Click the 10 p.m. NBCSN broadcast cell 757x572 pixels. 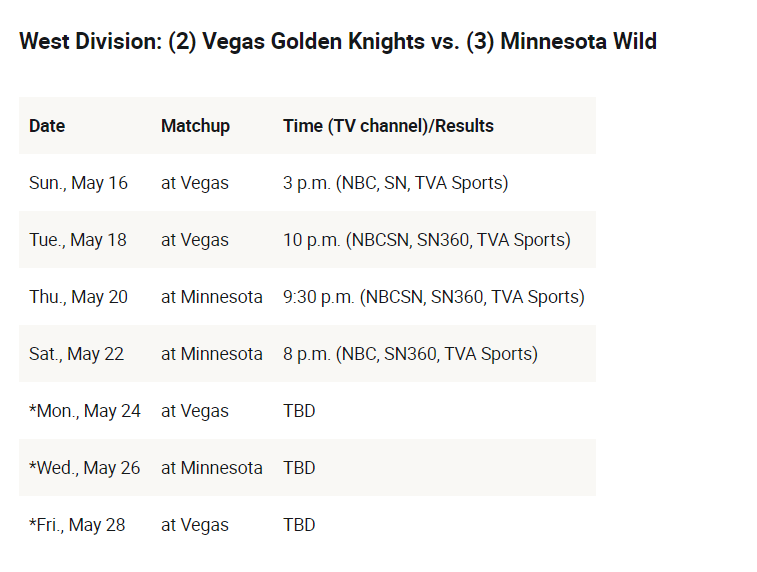pos(427,240)
